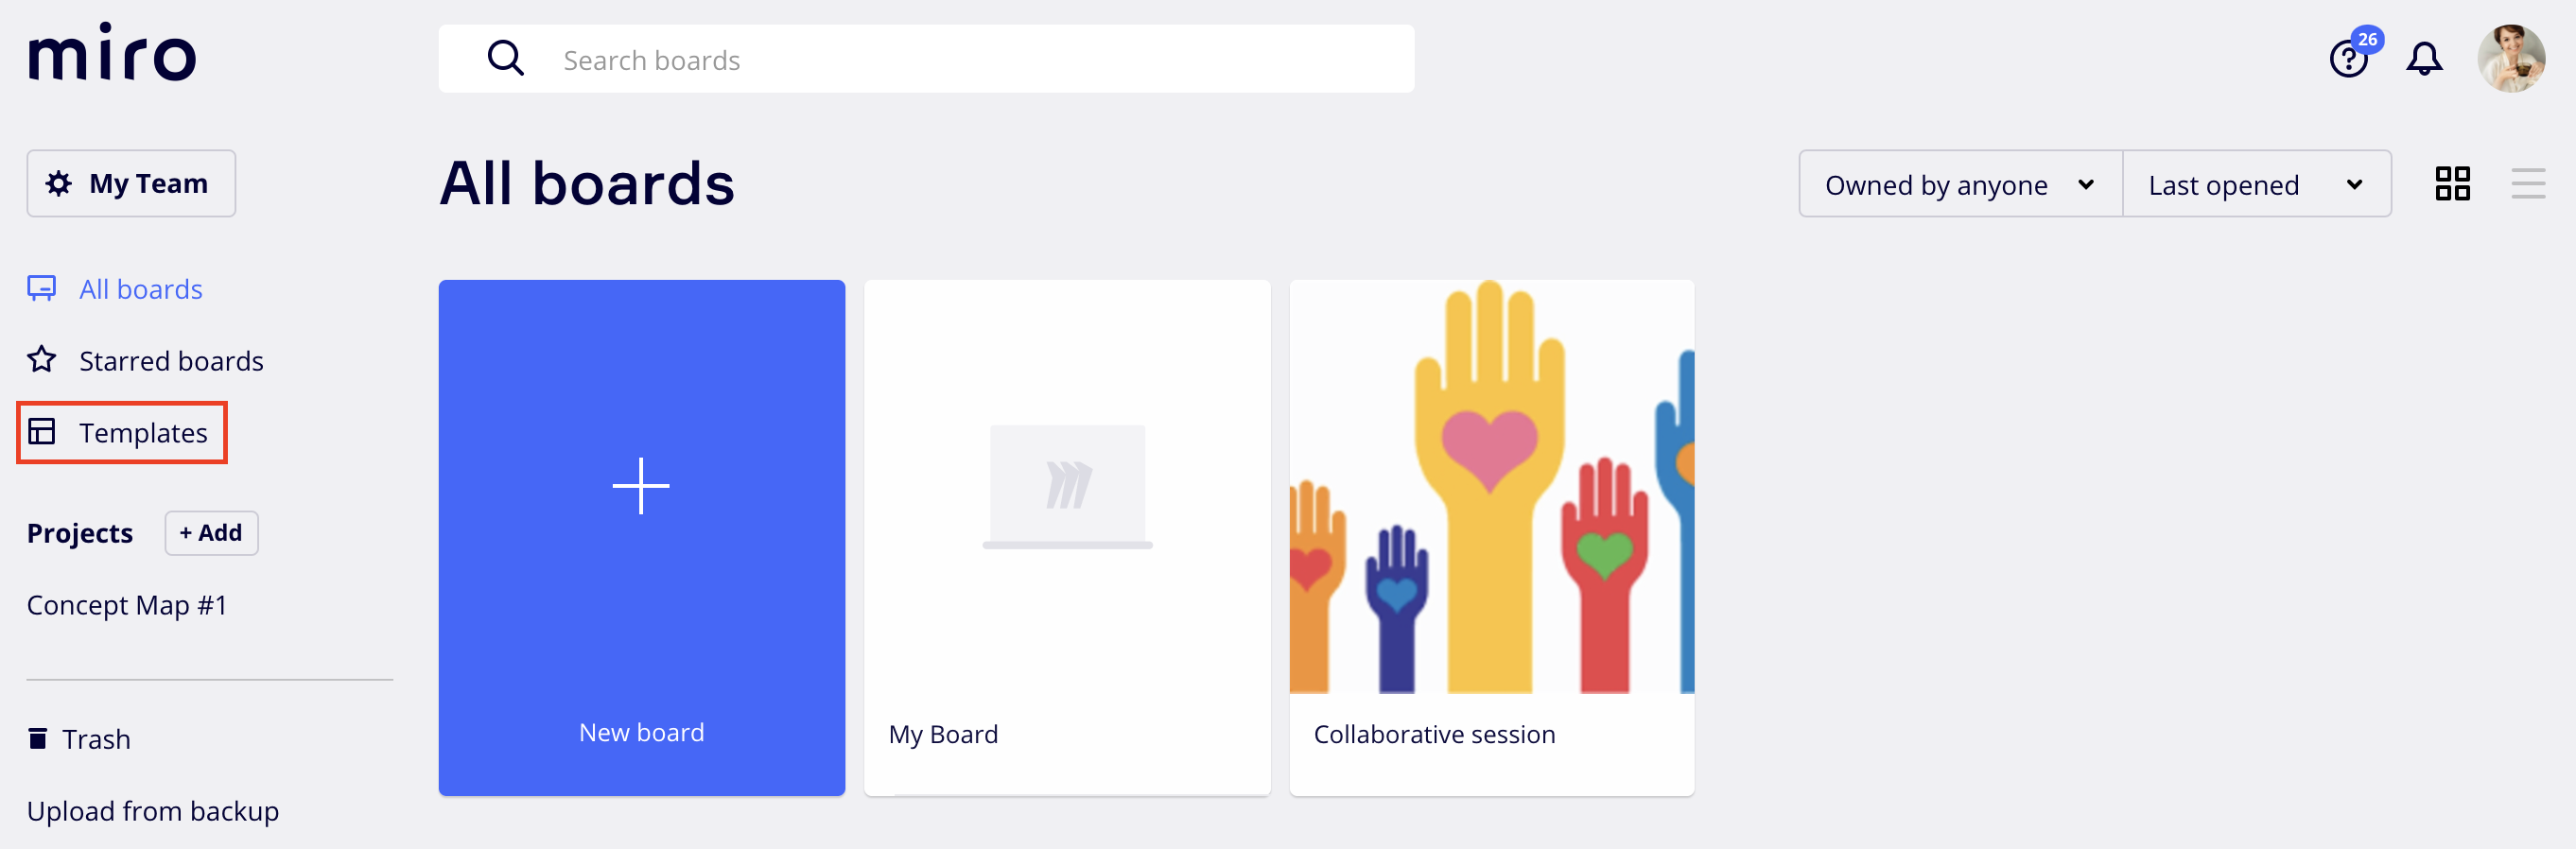Expand the Last opened sort dropdown
This screenshot has height=849, width=2576.
pos(2255,185)
